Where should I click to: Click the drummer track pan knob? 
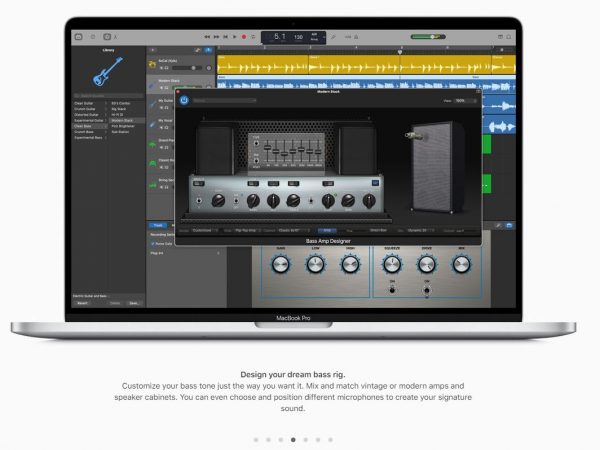pyautogui.click(x=209, y=68)
